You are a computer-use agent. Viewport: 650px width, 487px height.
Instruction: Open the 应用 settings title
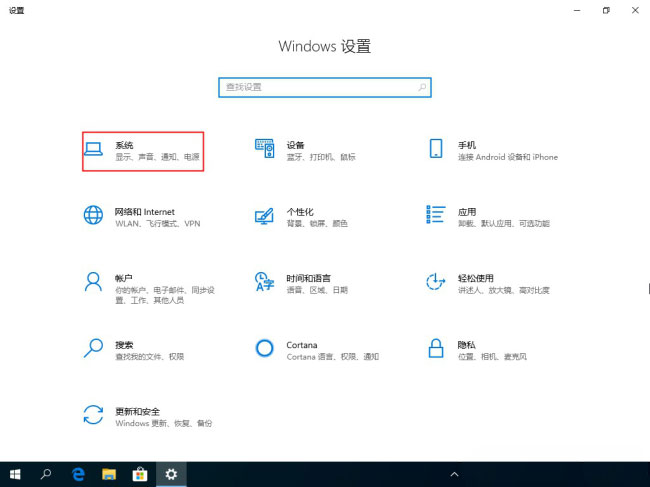tap(466, 212)
